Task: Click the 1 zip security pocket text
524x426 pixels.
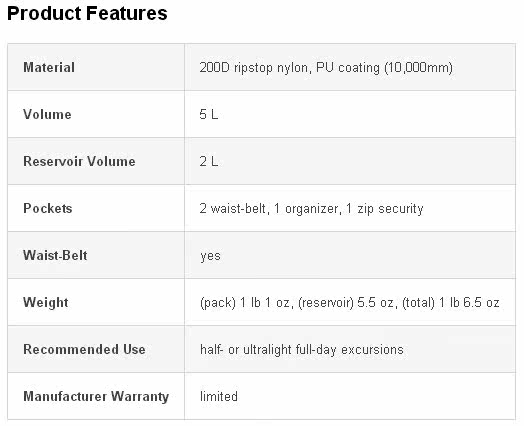Action: point(385,209)
